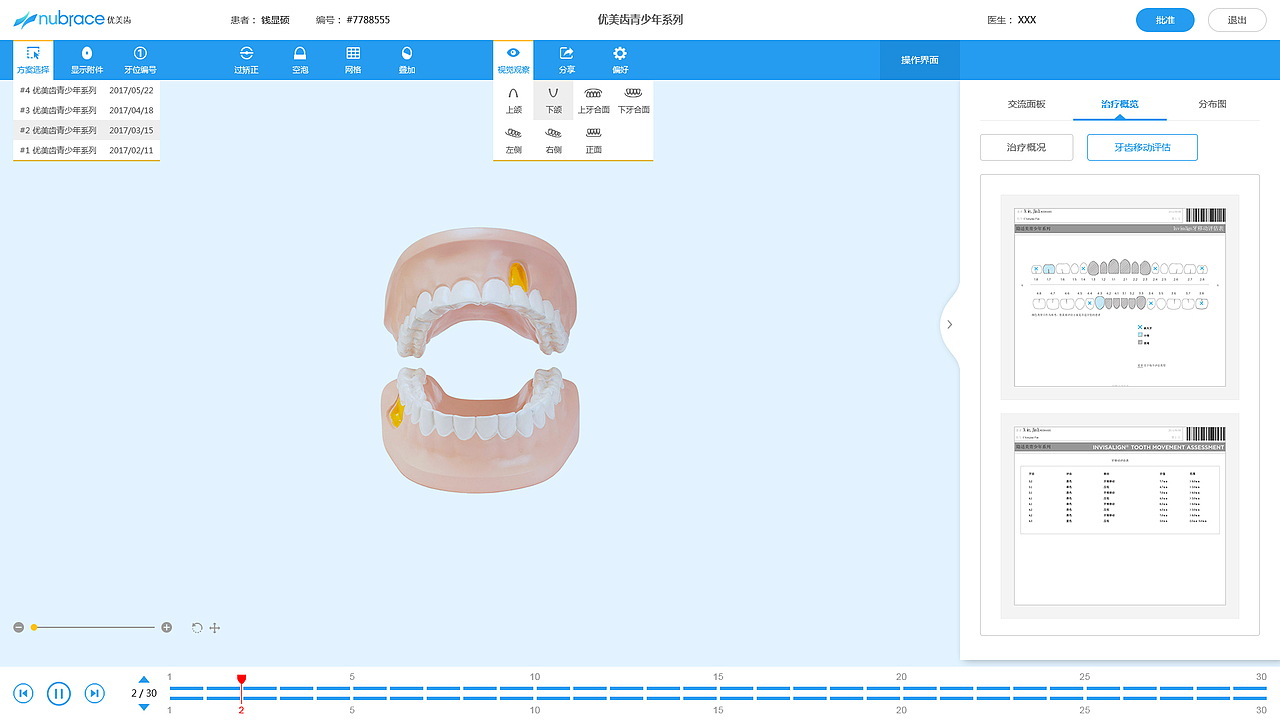Open the 视觉观察 view menu

tap(513, 60)
